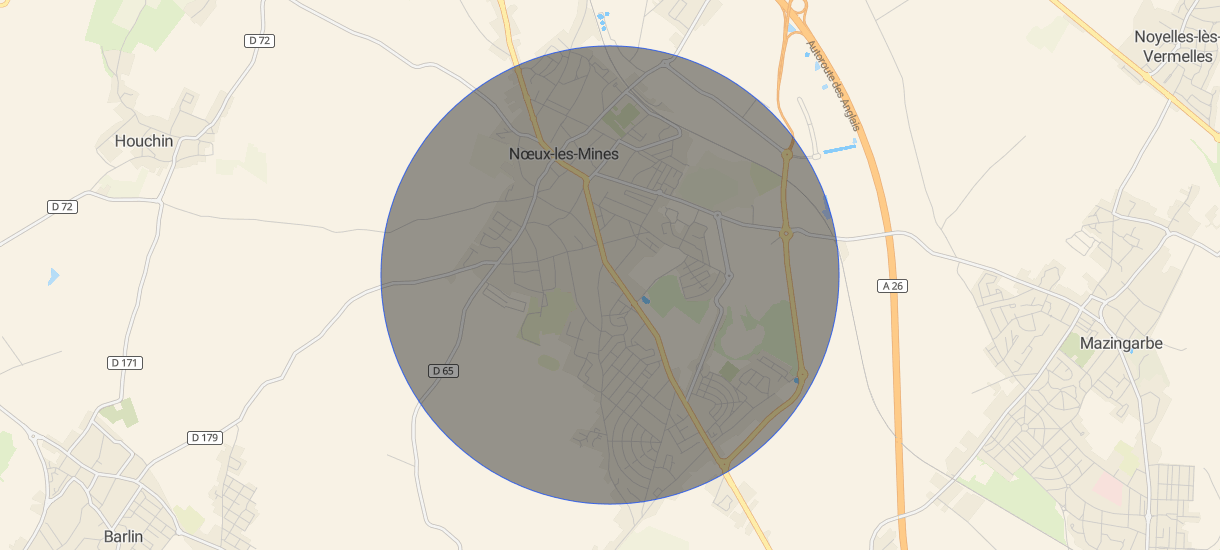The height and width of the screenshot is (550, 1220).
Task: Click the Mazingarbe town label
Action: click(x=1121, y=343)
